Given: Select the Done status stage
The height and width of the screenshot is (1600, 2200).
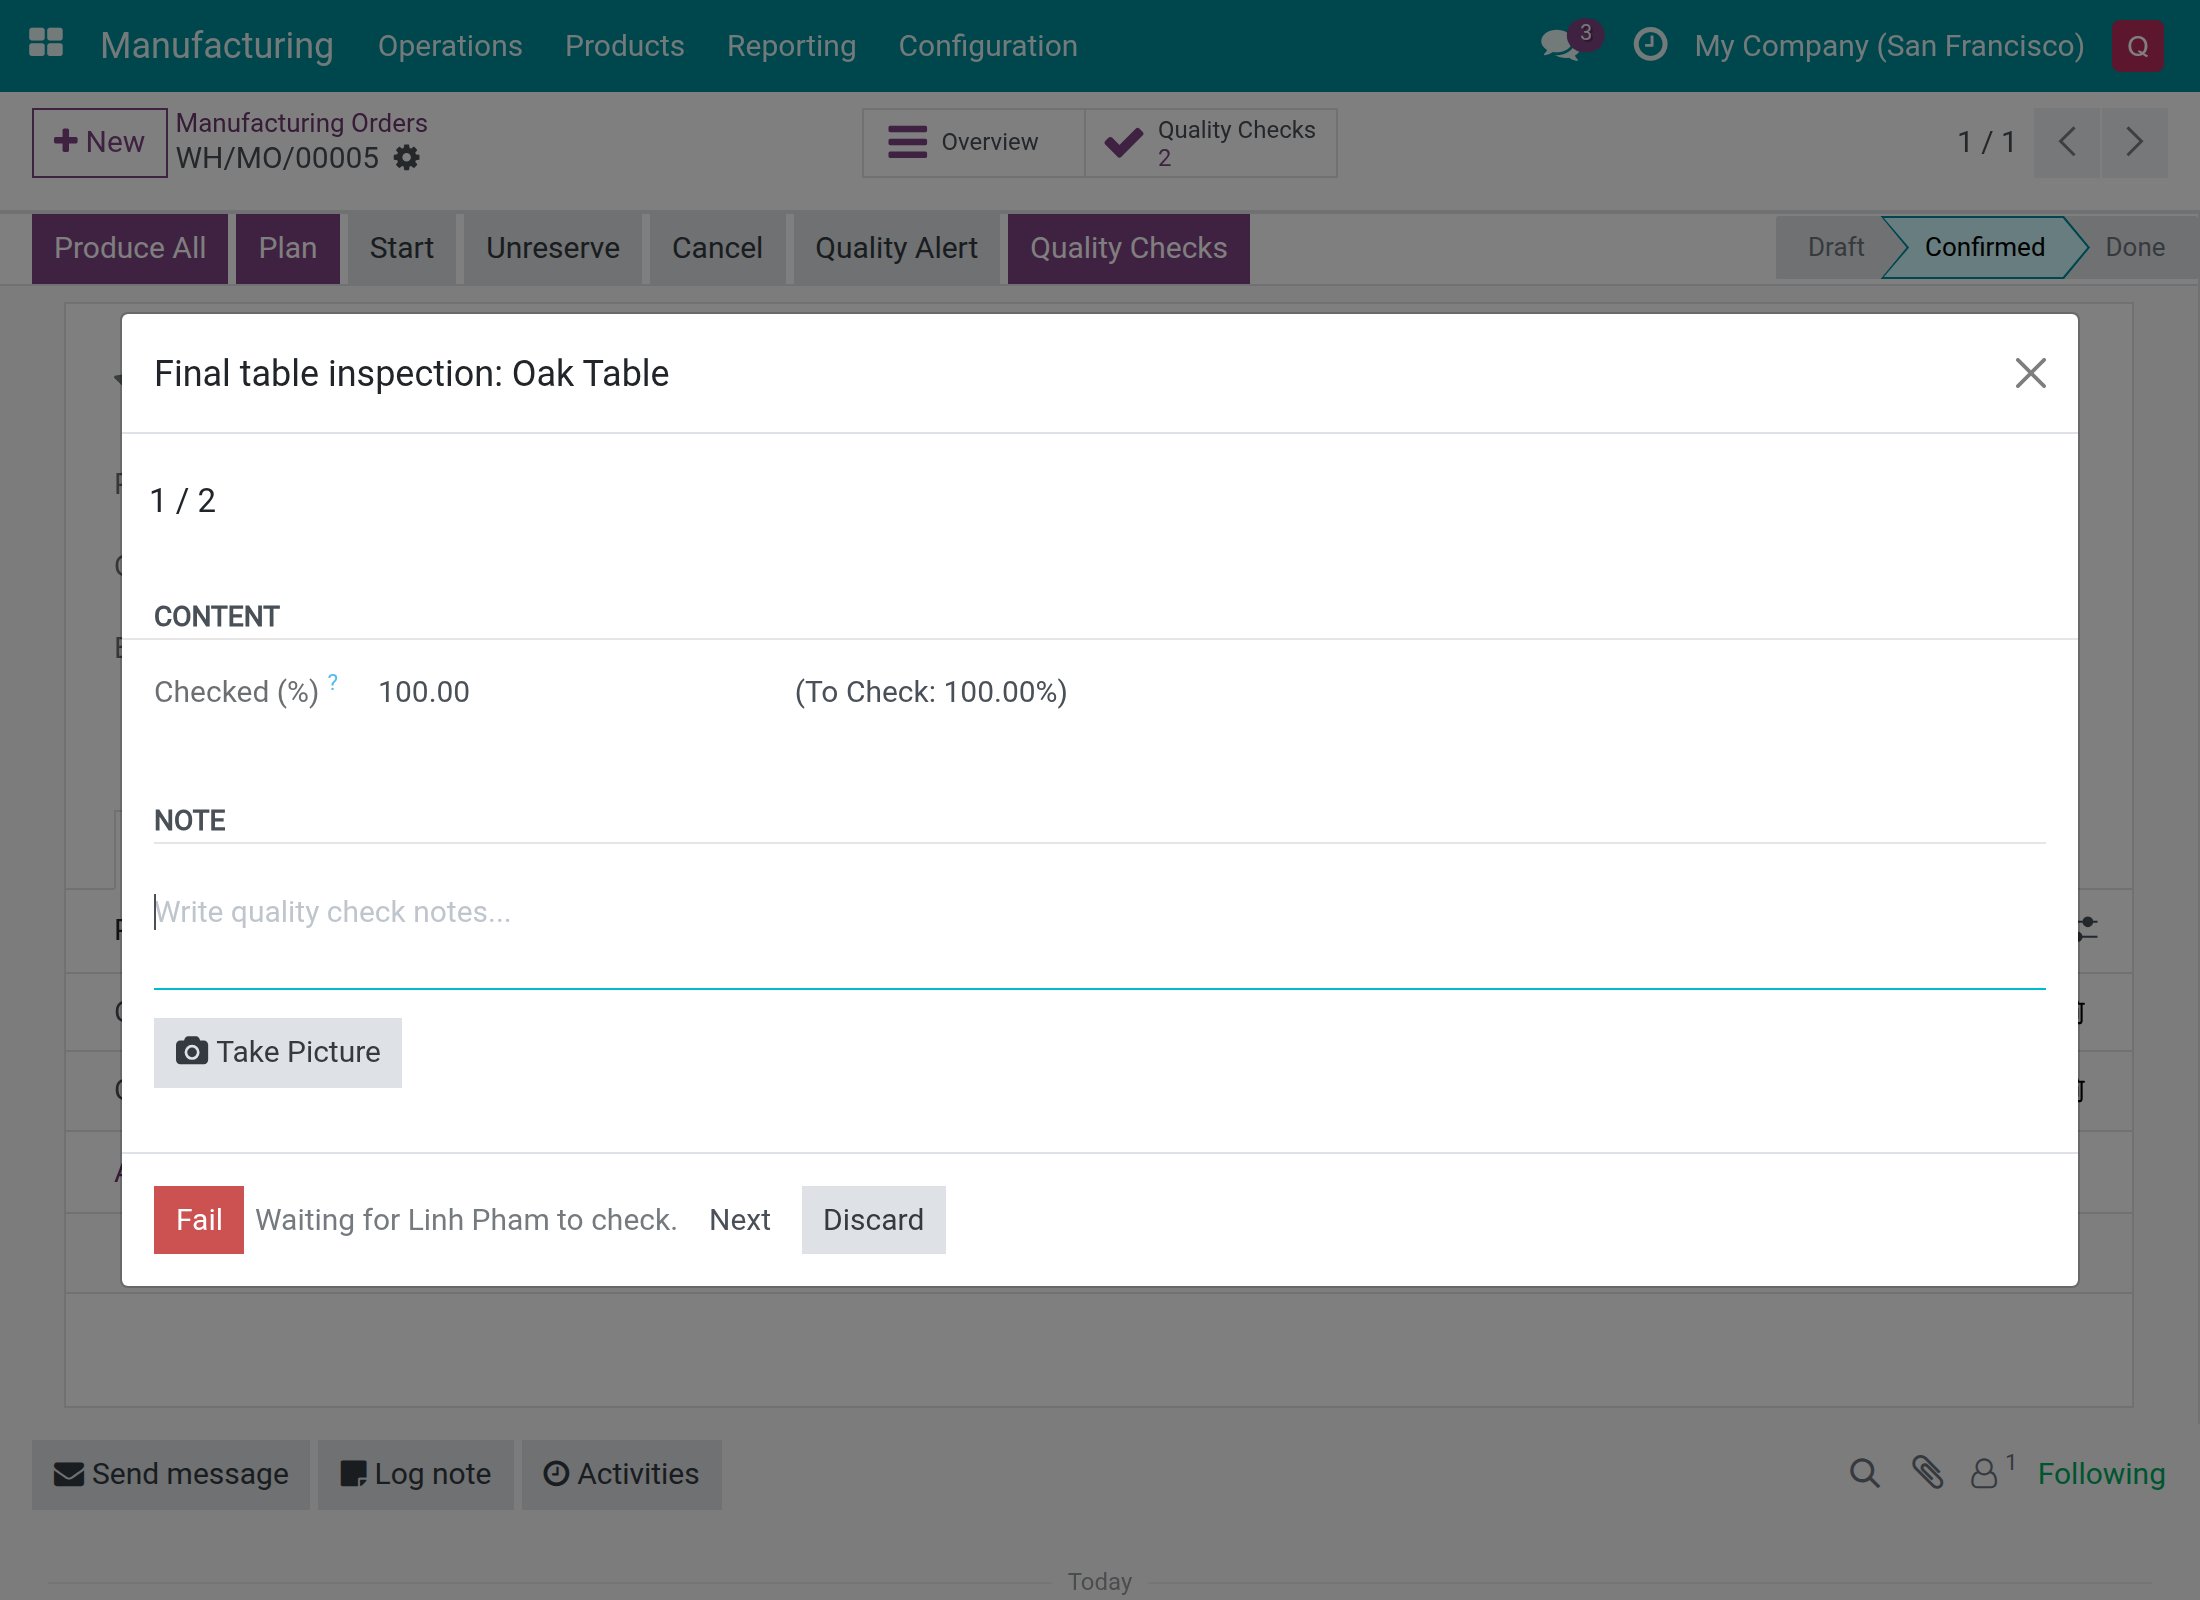Looking at the screenshot, I should click(2134, 247).
